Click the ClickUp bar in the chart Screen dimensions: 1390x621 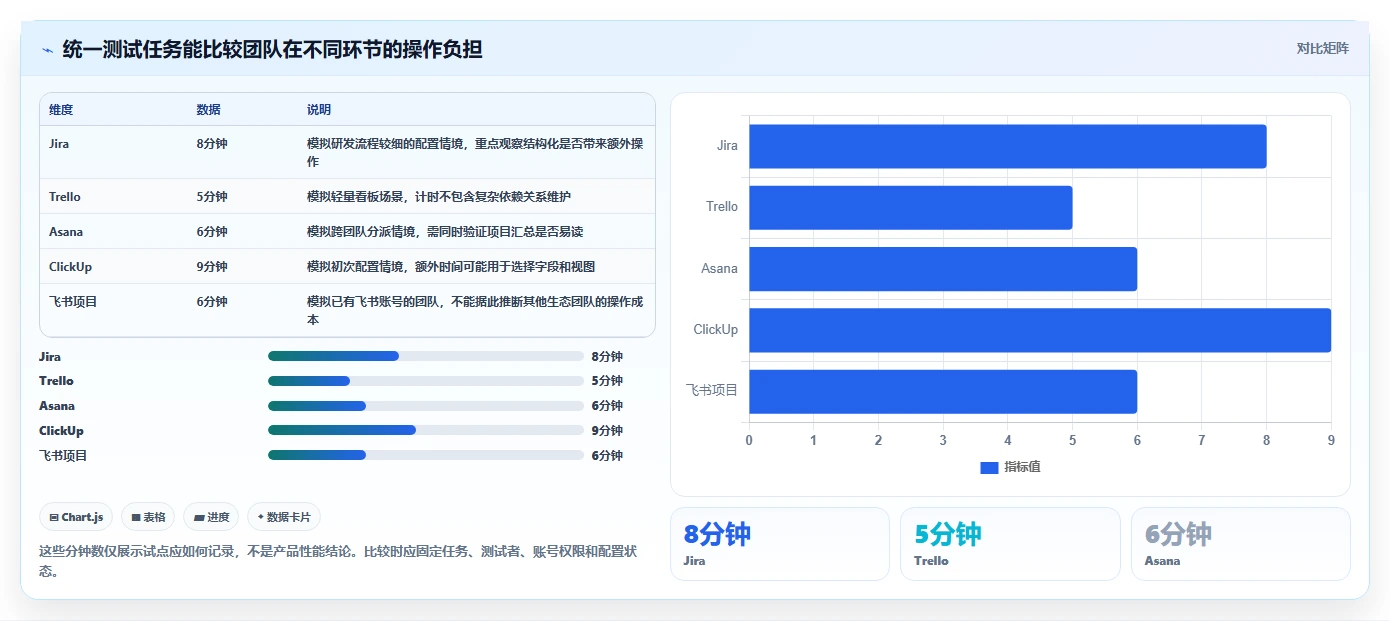[x=1040, y=330]
